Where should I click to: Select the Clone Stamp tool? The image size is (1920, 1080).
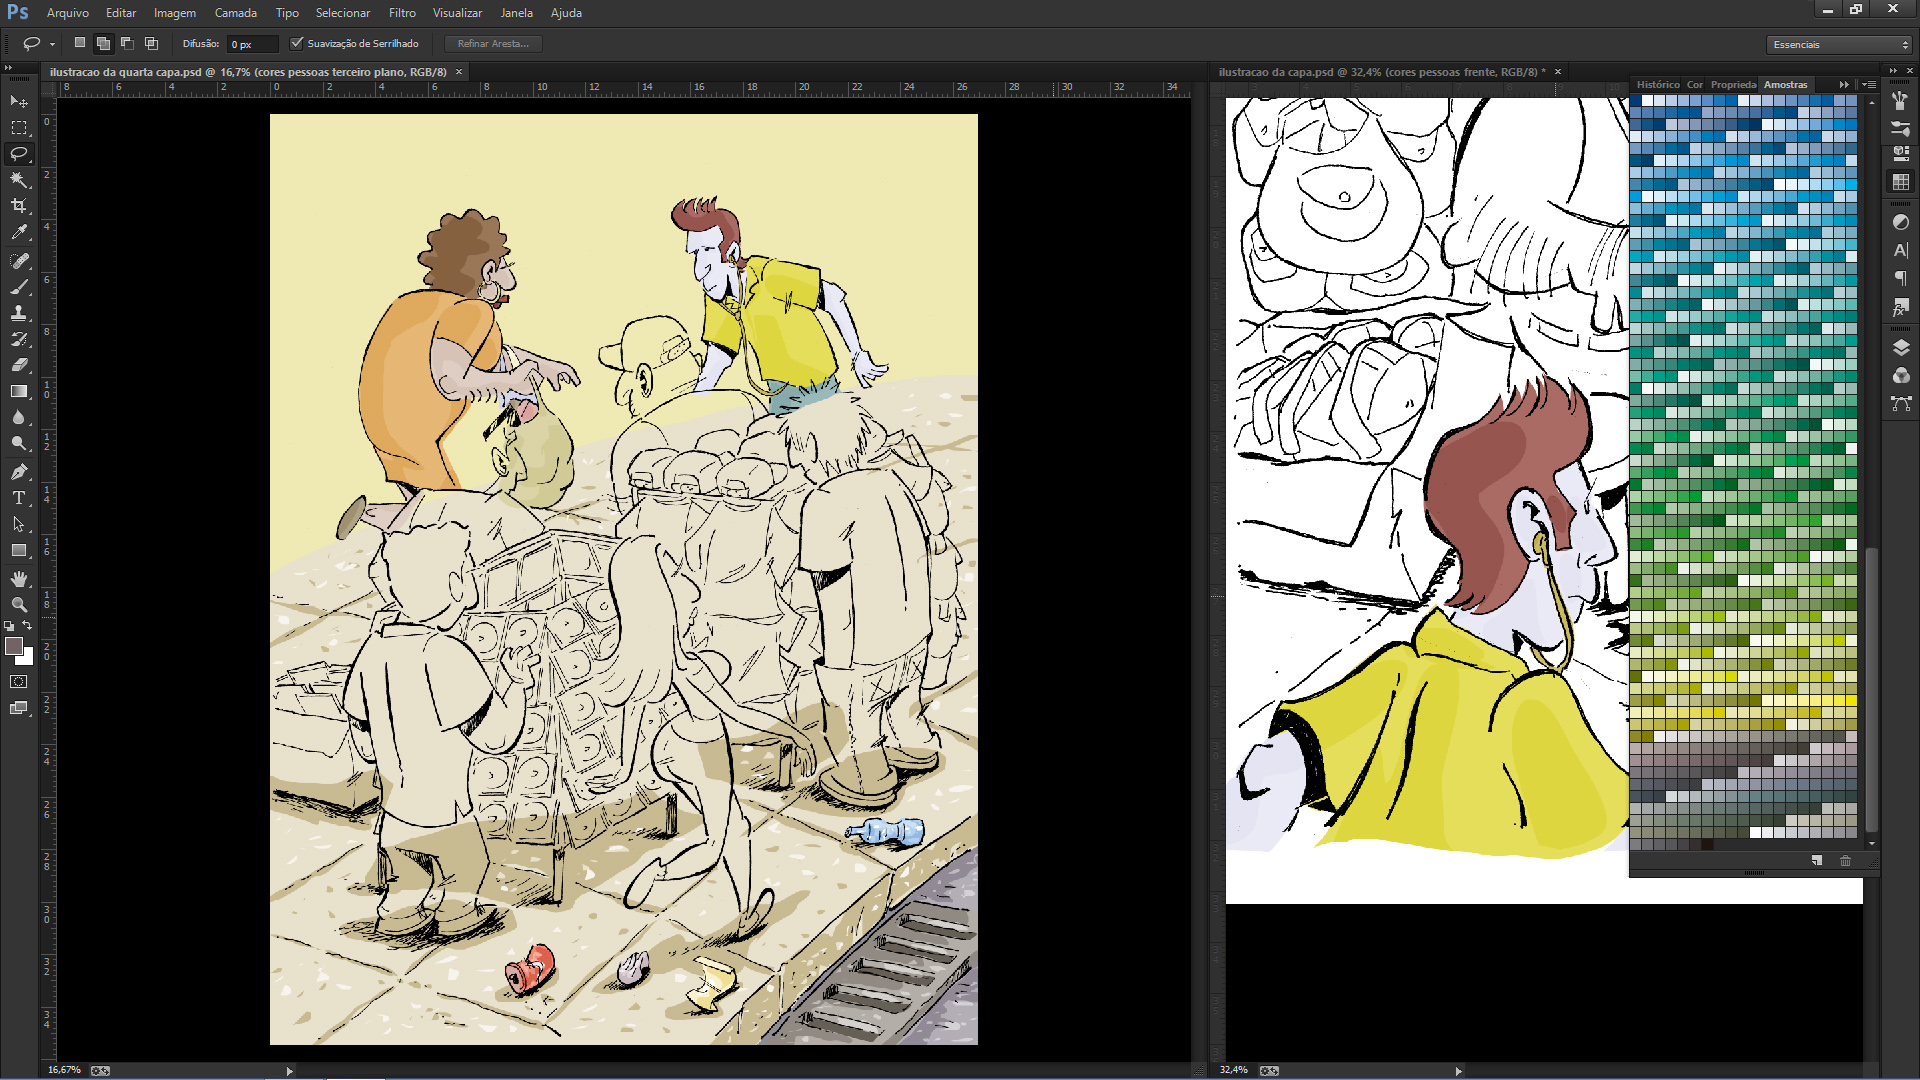click(18, 313)
